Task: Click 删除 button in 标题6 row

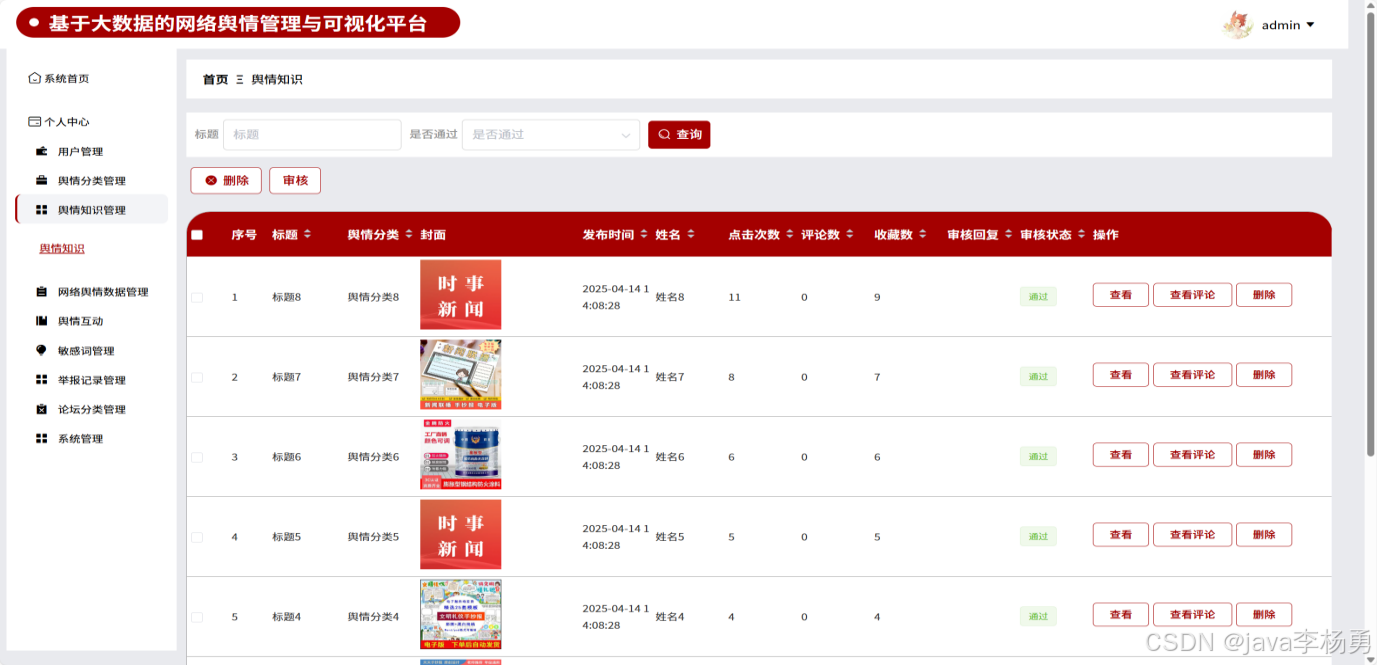Action: [1264, 455]
